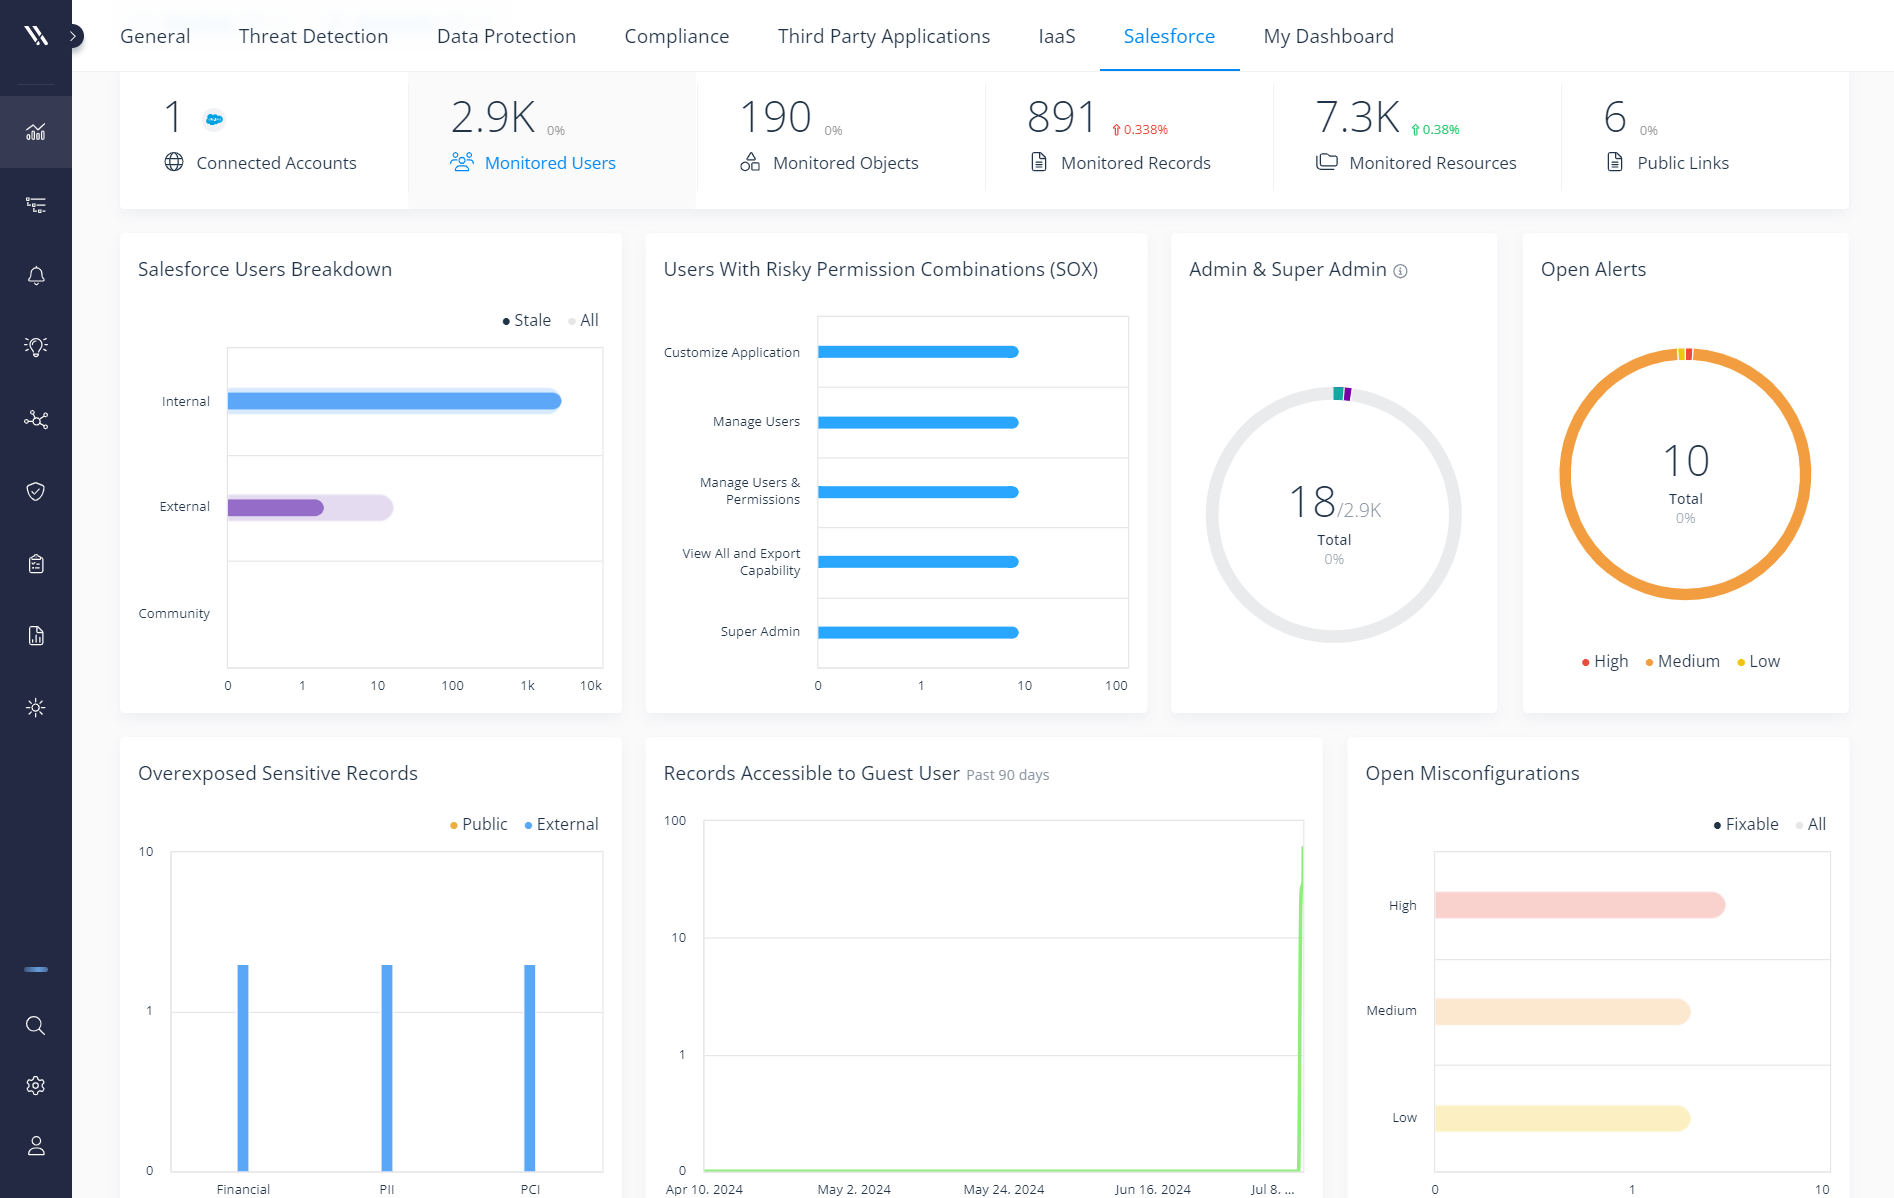The height and width of the screenshot is (1198, 1894).
Task: Click the info icon next to Admin & Super Admin
Action: (x=1400, y=271)
